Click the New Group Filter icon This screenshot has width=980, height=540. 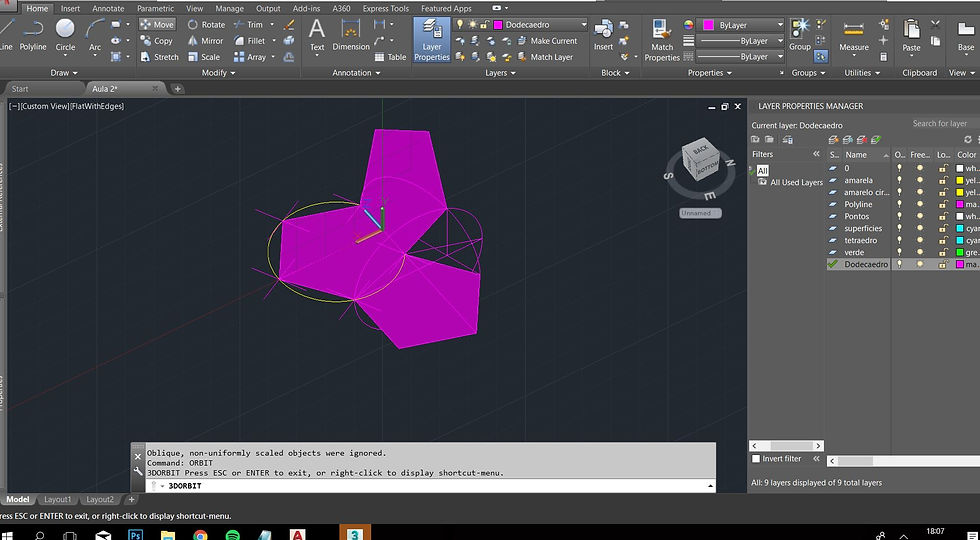tap(769, 139)
